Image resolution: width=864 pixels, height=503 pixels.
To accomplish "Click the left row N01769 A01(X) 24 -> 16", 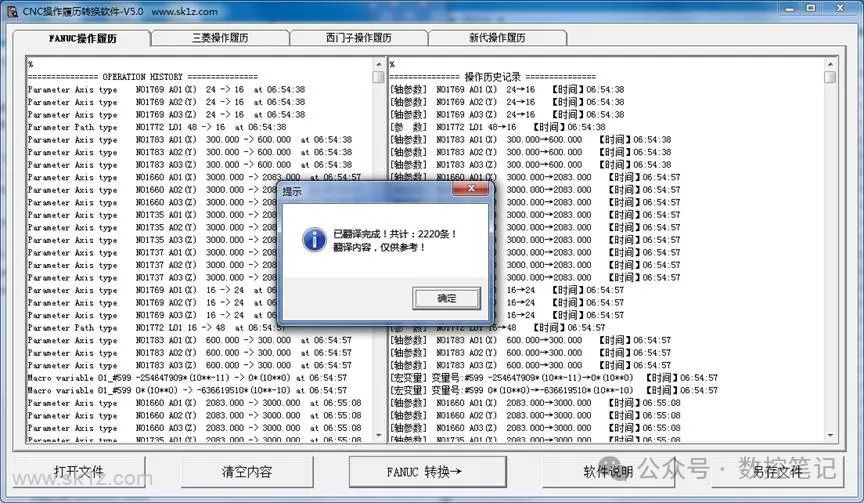I will (x=166, y=89).
